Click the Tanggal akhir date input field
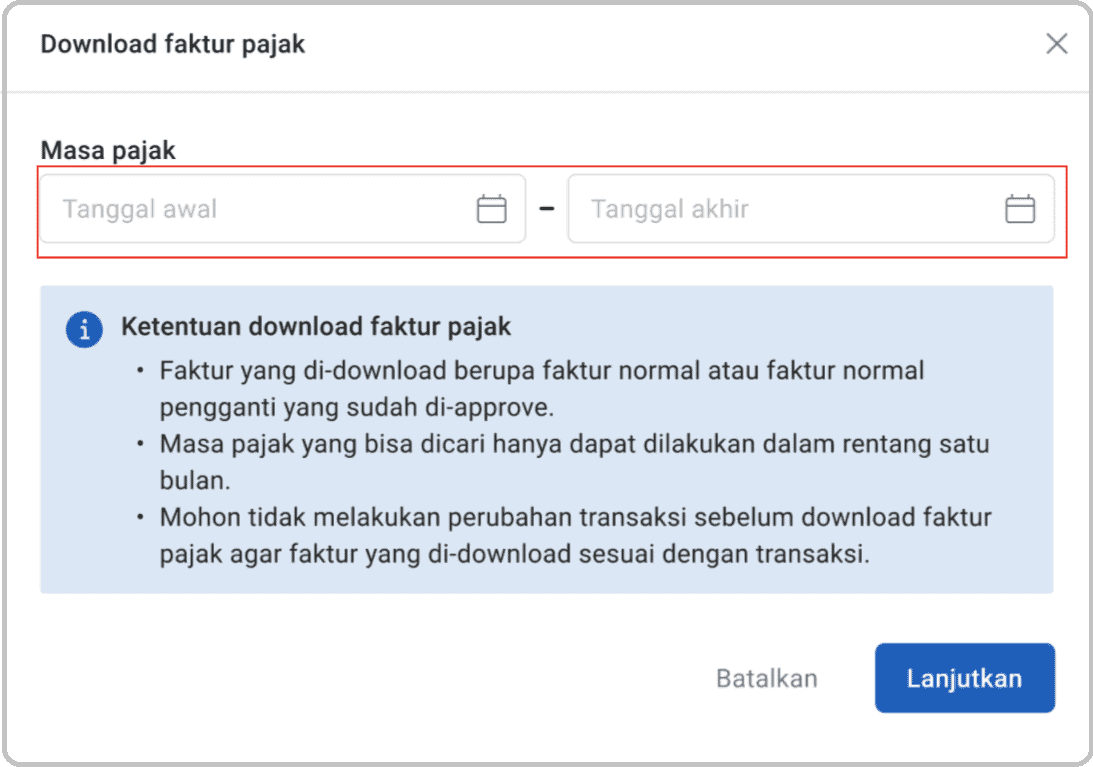 [x=780, y=208]
